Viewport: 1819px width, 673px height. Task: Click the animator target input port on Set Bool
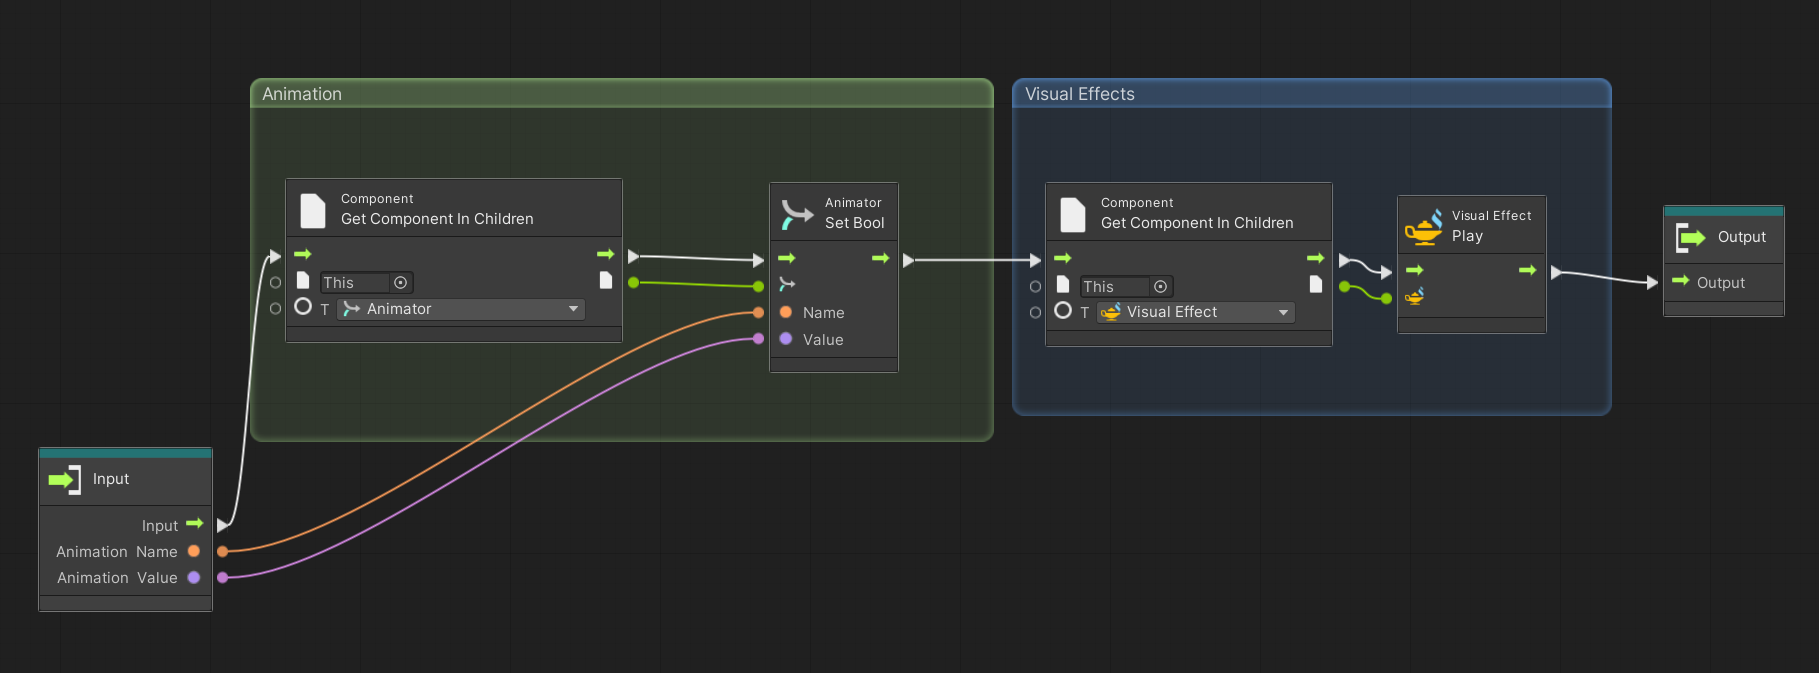coord(787,285)
